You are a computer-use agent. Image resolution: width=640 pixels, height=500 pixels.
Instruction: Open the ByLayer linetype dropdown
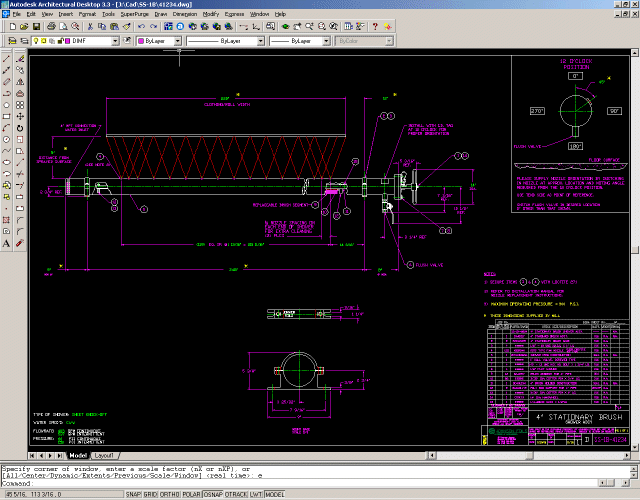[261, 41]
